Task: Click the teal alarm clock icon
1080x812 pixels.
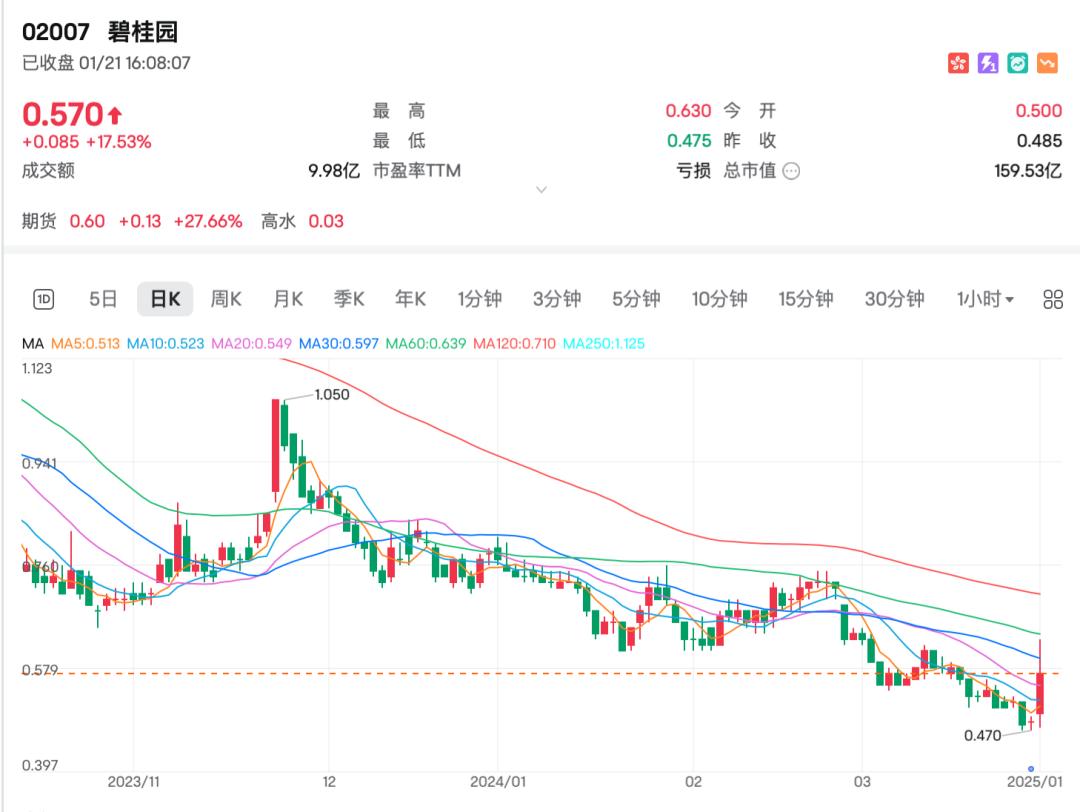Action: pyautogui.click(x=1017, y=63)
